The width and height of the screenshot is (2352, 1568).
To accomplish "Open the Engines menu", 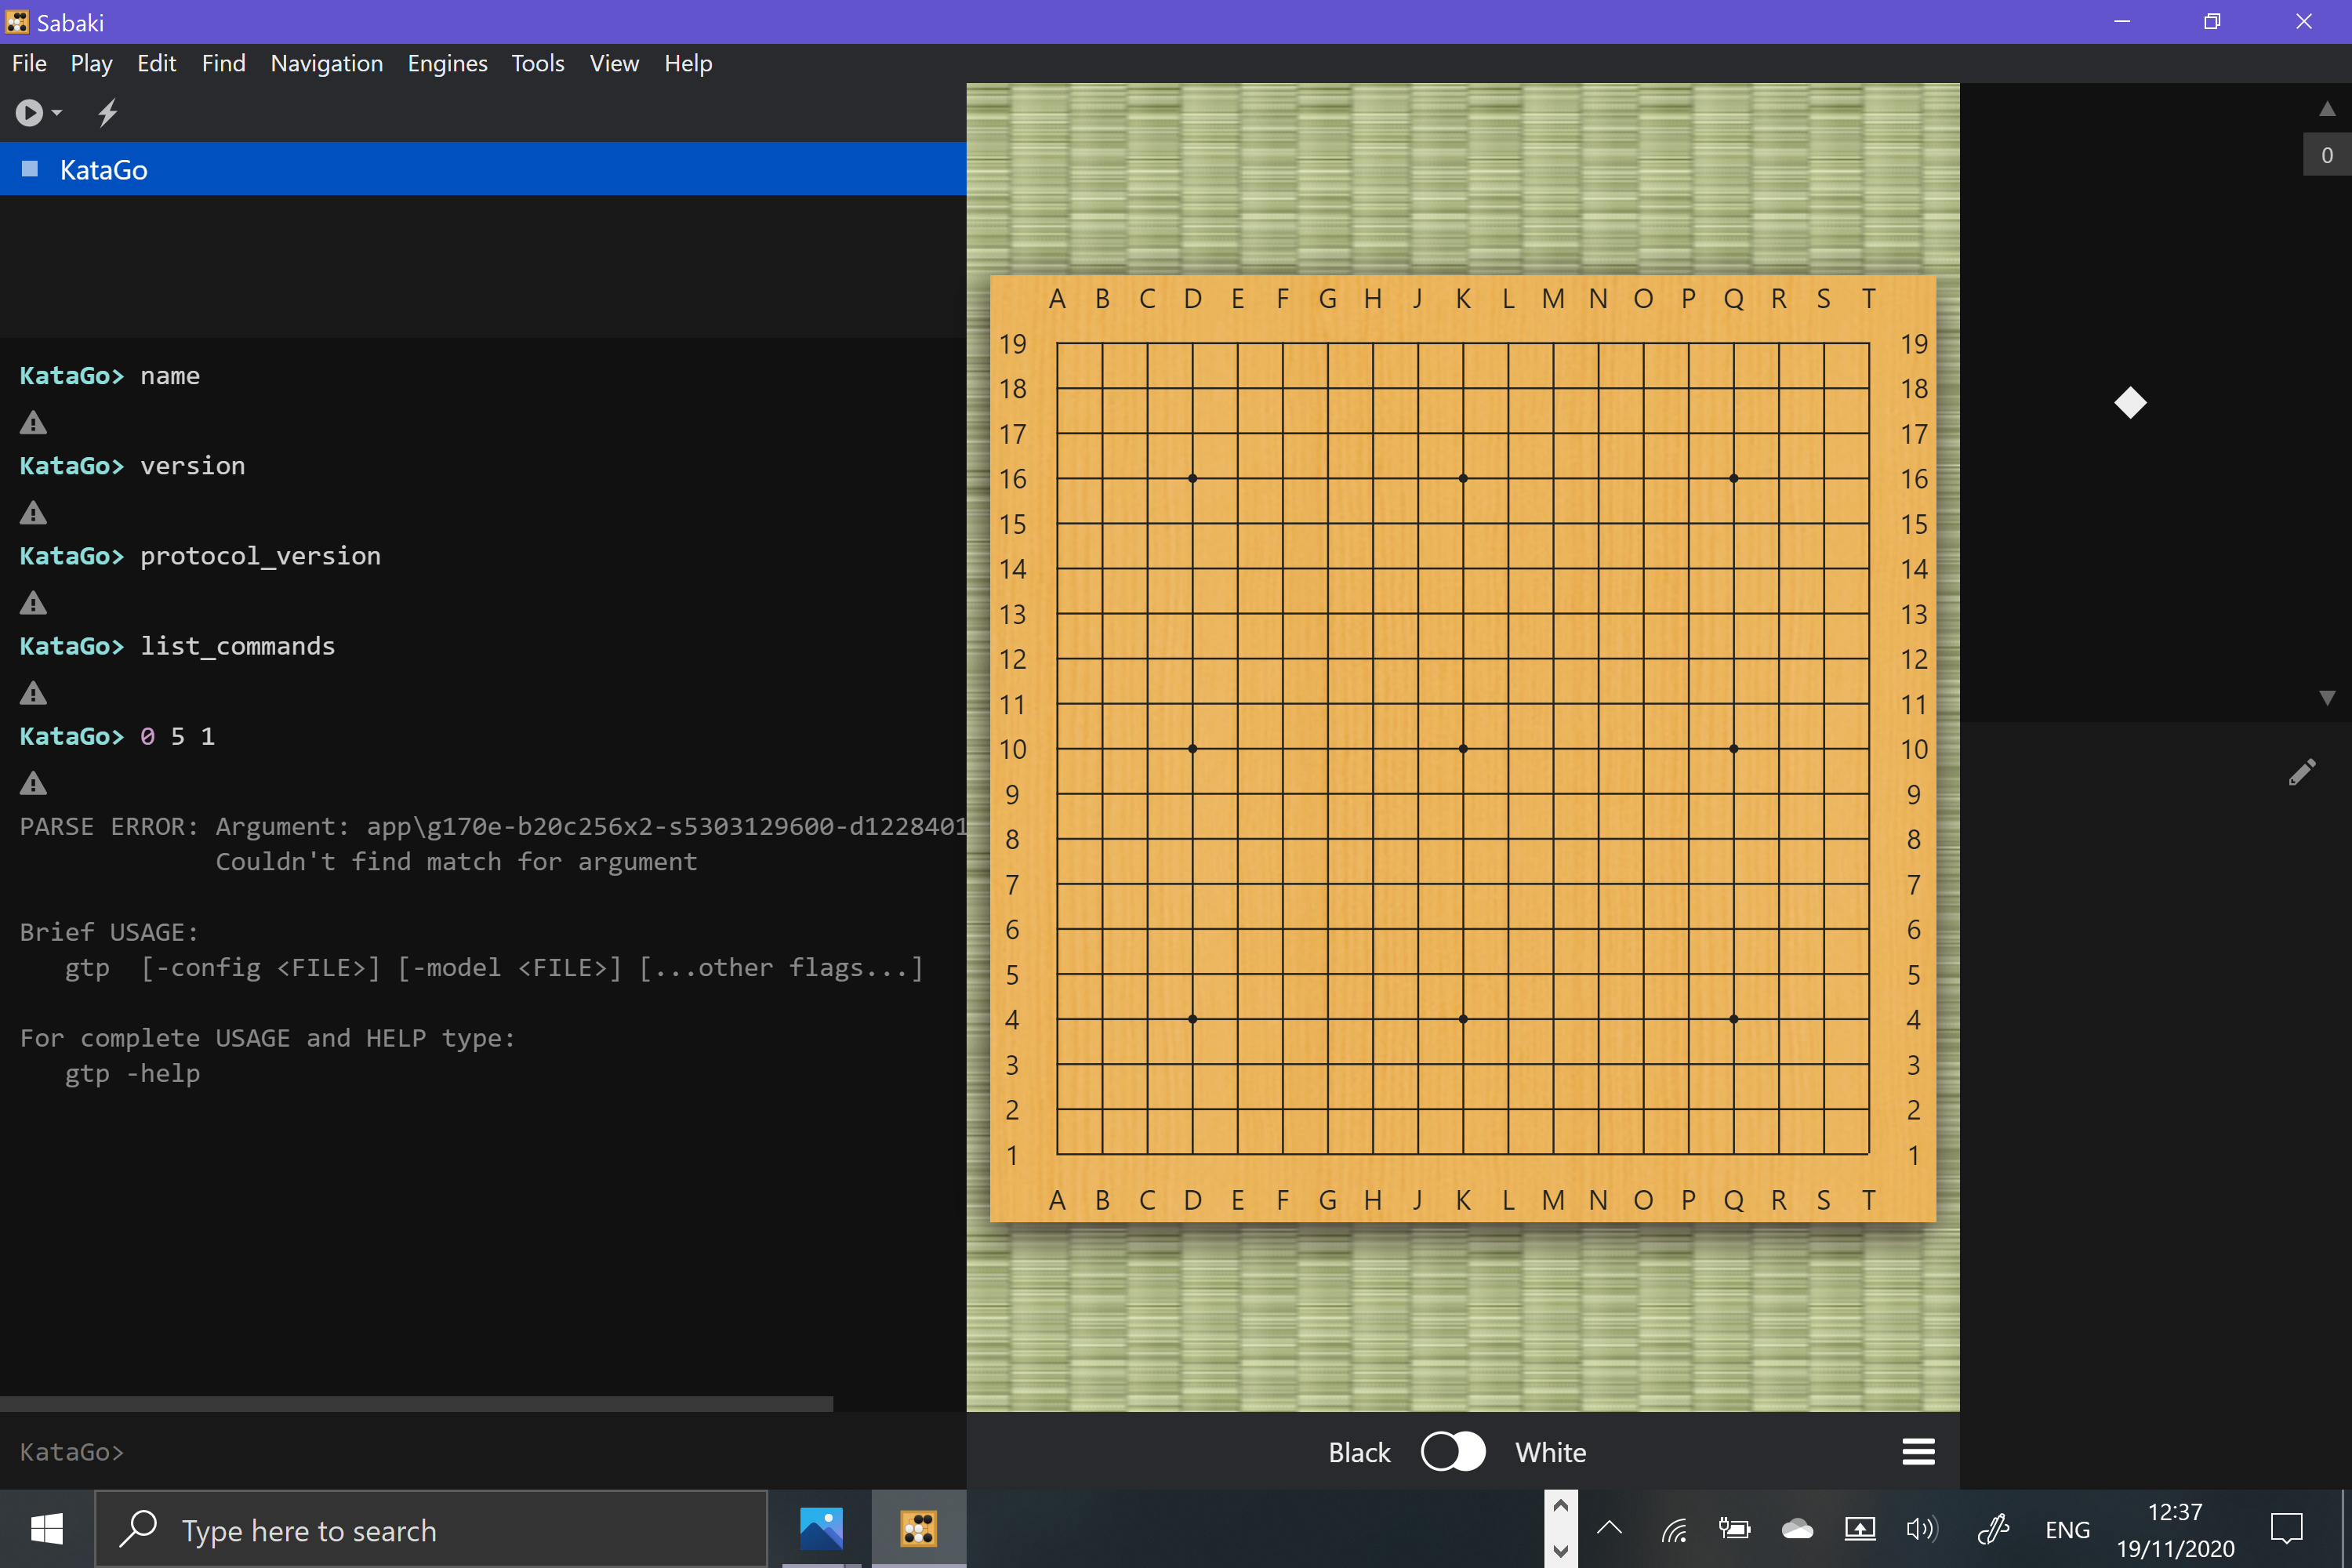I will 447,63.
